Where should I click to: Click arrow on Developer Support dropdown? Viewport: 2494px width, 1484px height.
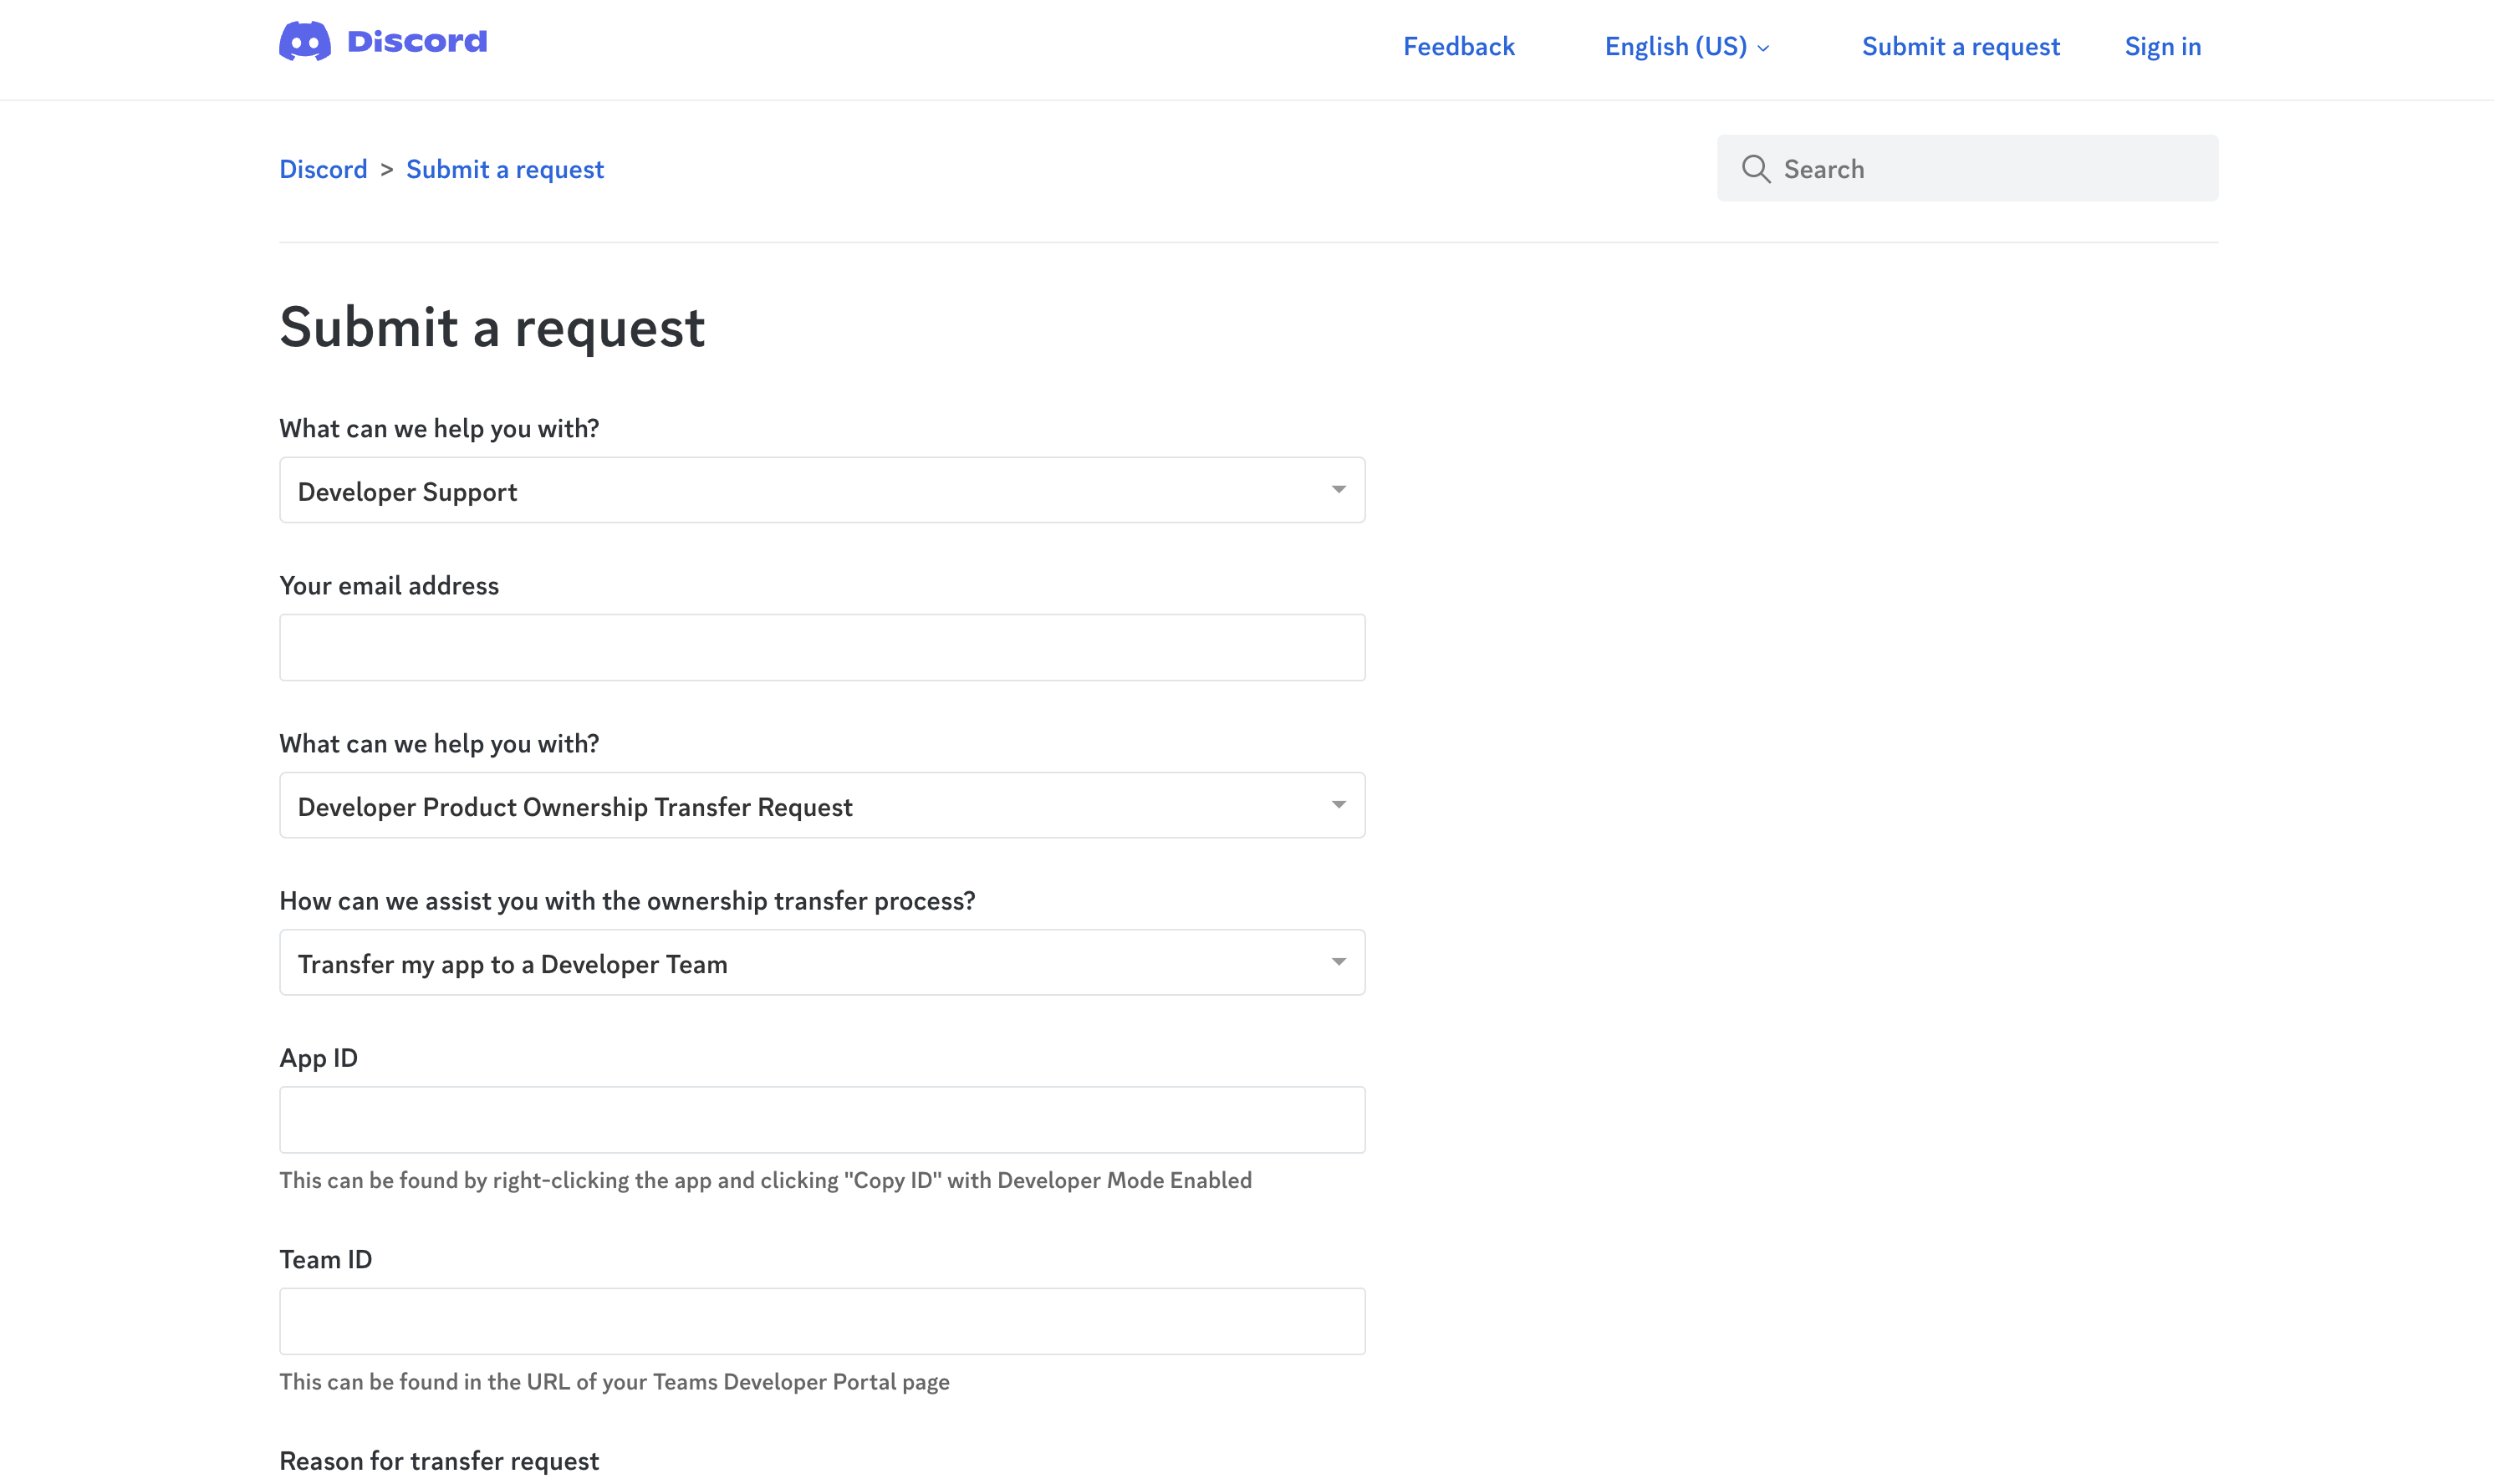1338,490
